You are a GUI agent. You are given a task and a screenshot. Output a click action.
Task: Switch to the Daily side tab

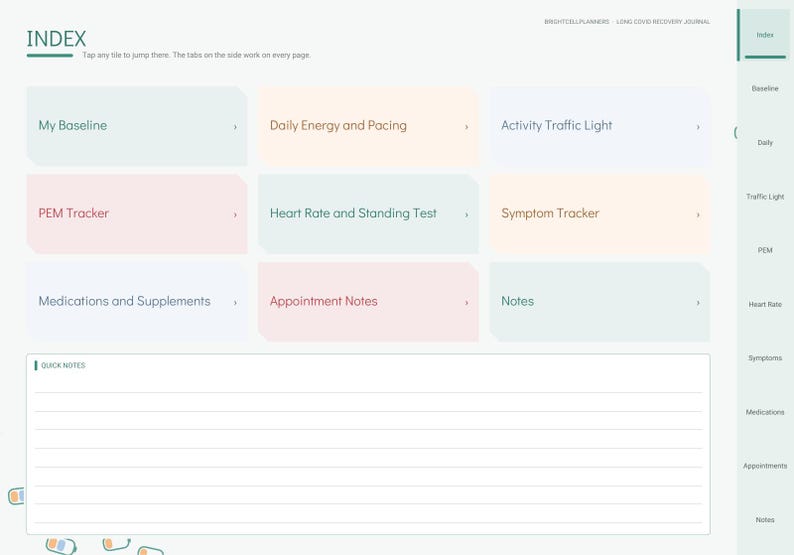point(765,143)
